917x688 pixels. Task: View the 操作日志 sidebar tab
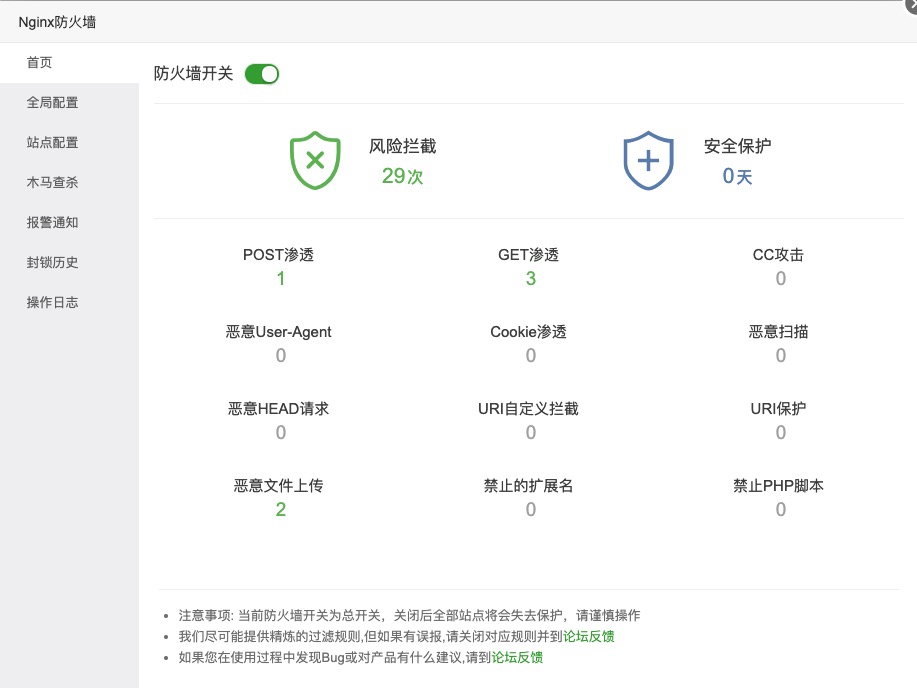click(70, 302)
